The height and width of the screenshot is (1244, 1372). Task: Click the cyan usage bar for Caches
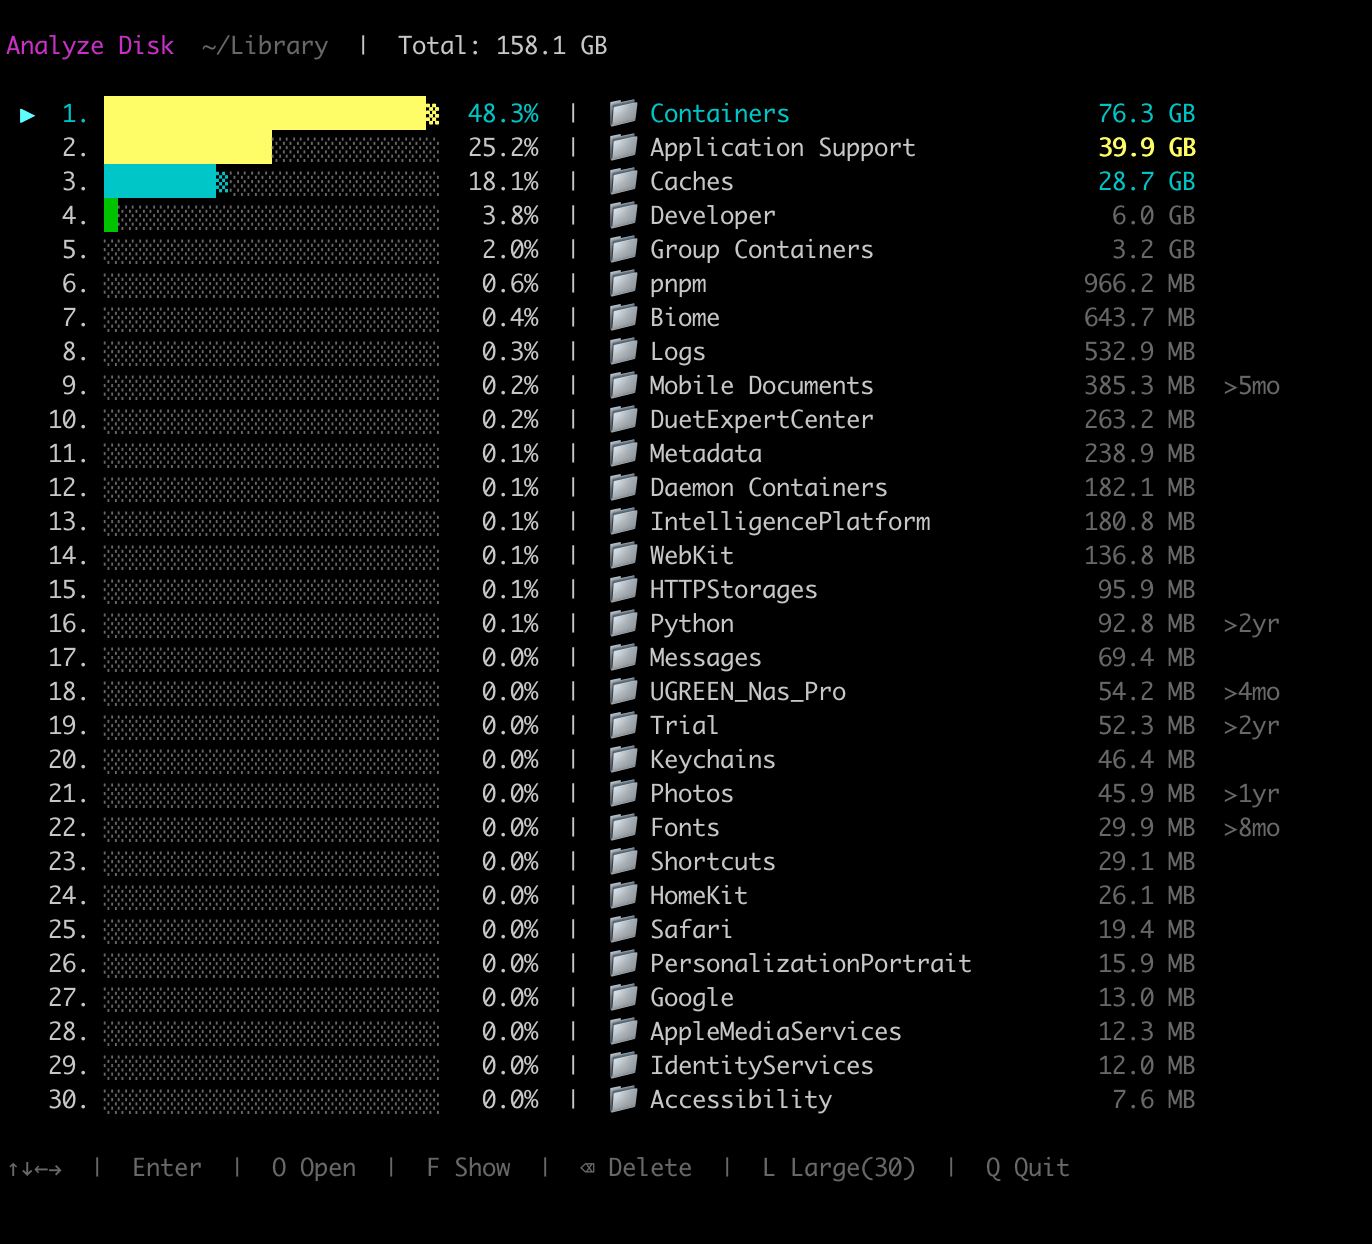160,181
